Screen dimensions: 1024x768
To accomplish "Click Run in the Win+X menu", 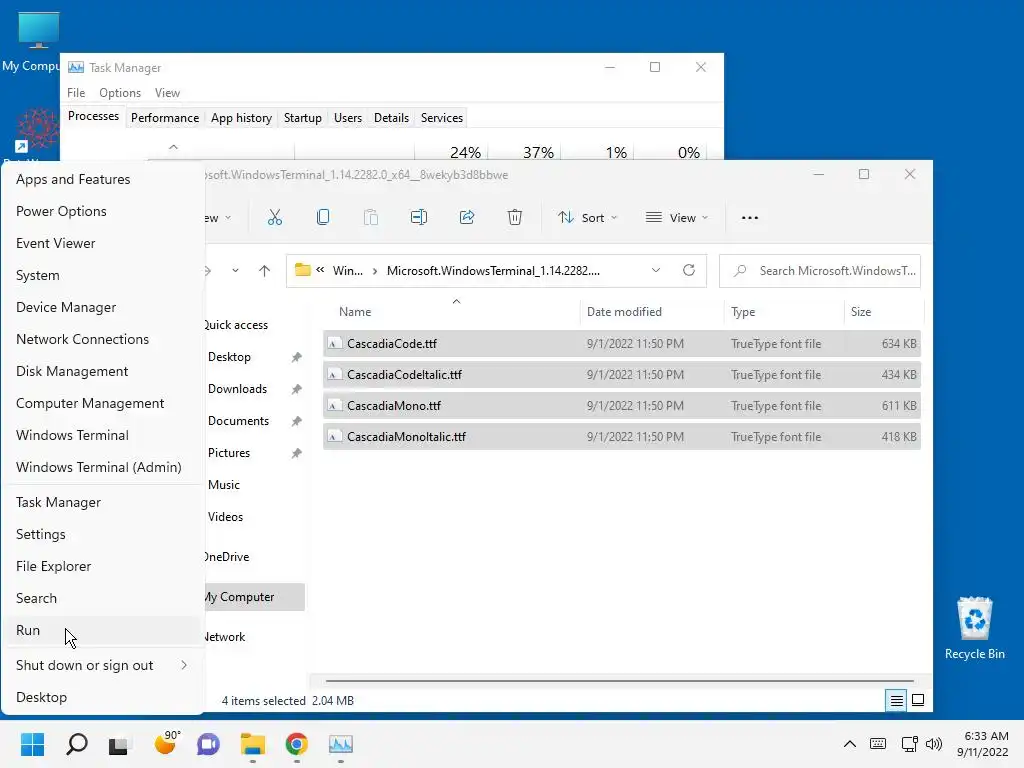I will (x=103, y=630).
